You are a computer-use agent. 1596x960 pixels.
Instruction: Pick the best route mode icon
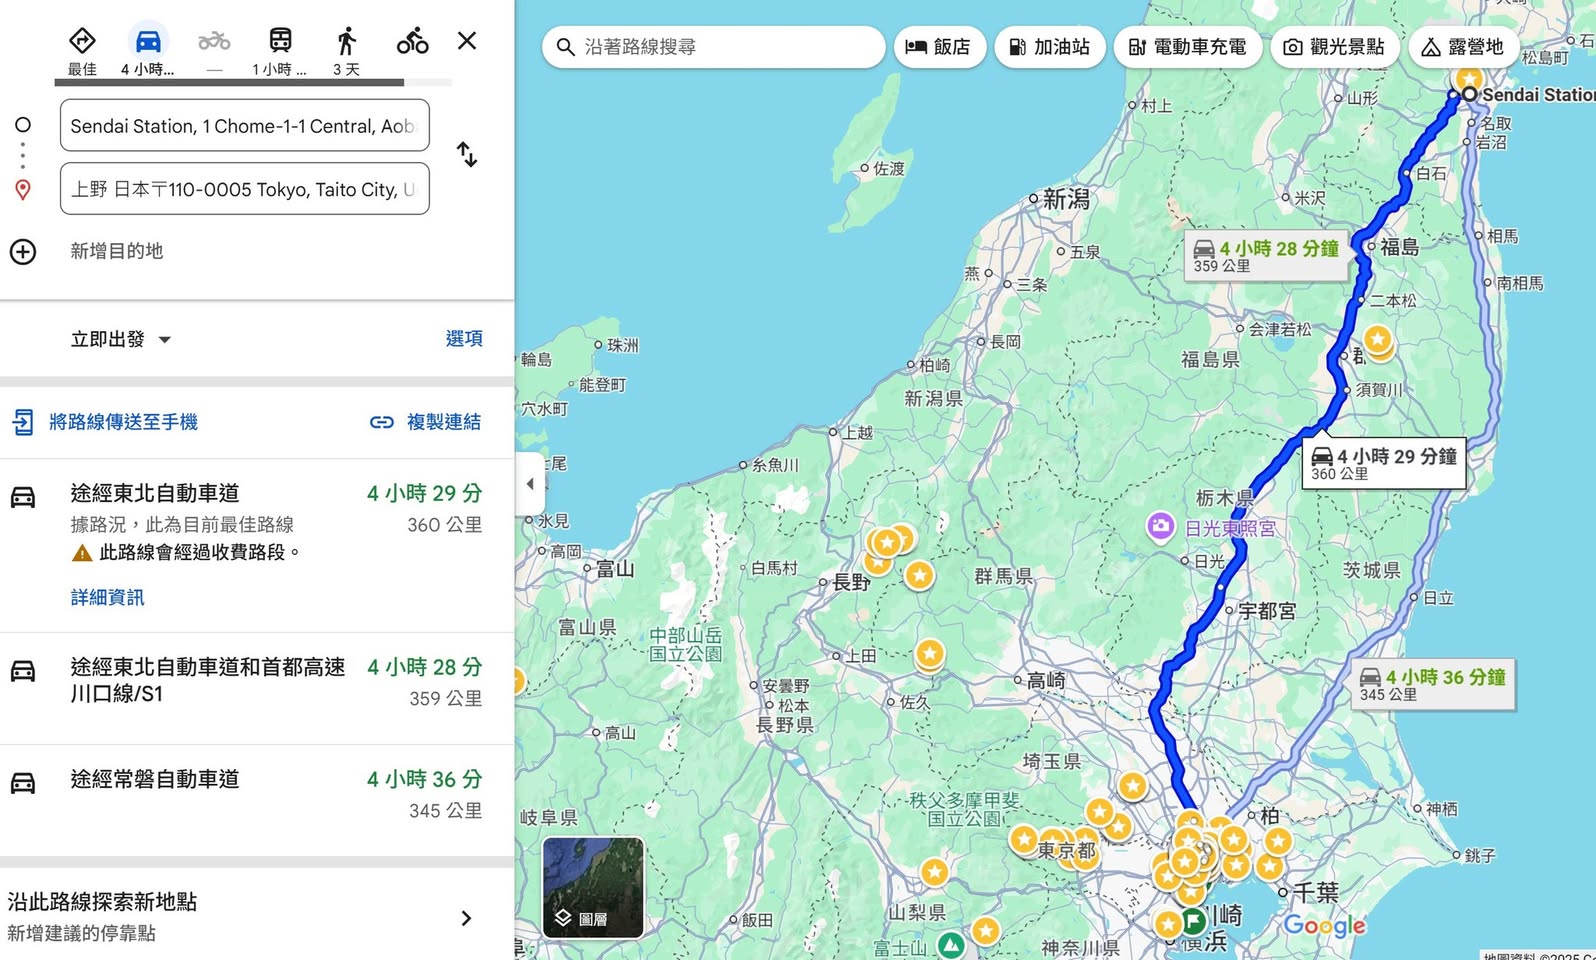click(x=82, y=42)
